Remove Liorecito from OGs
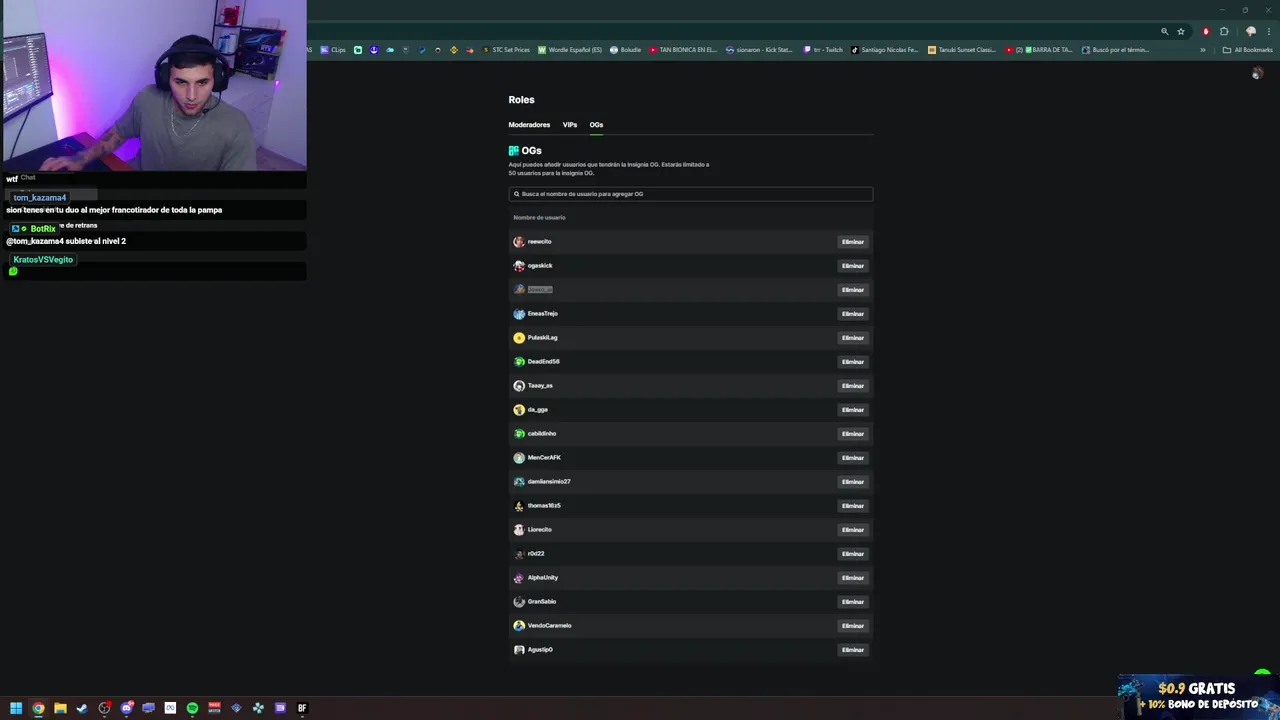The image size is (1280, 720). 852,530
